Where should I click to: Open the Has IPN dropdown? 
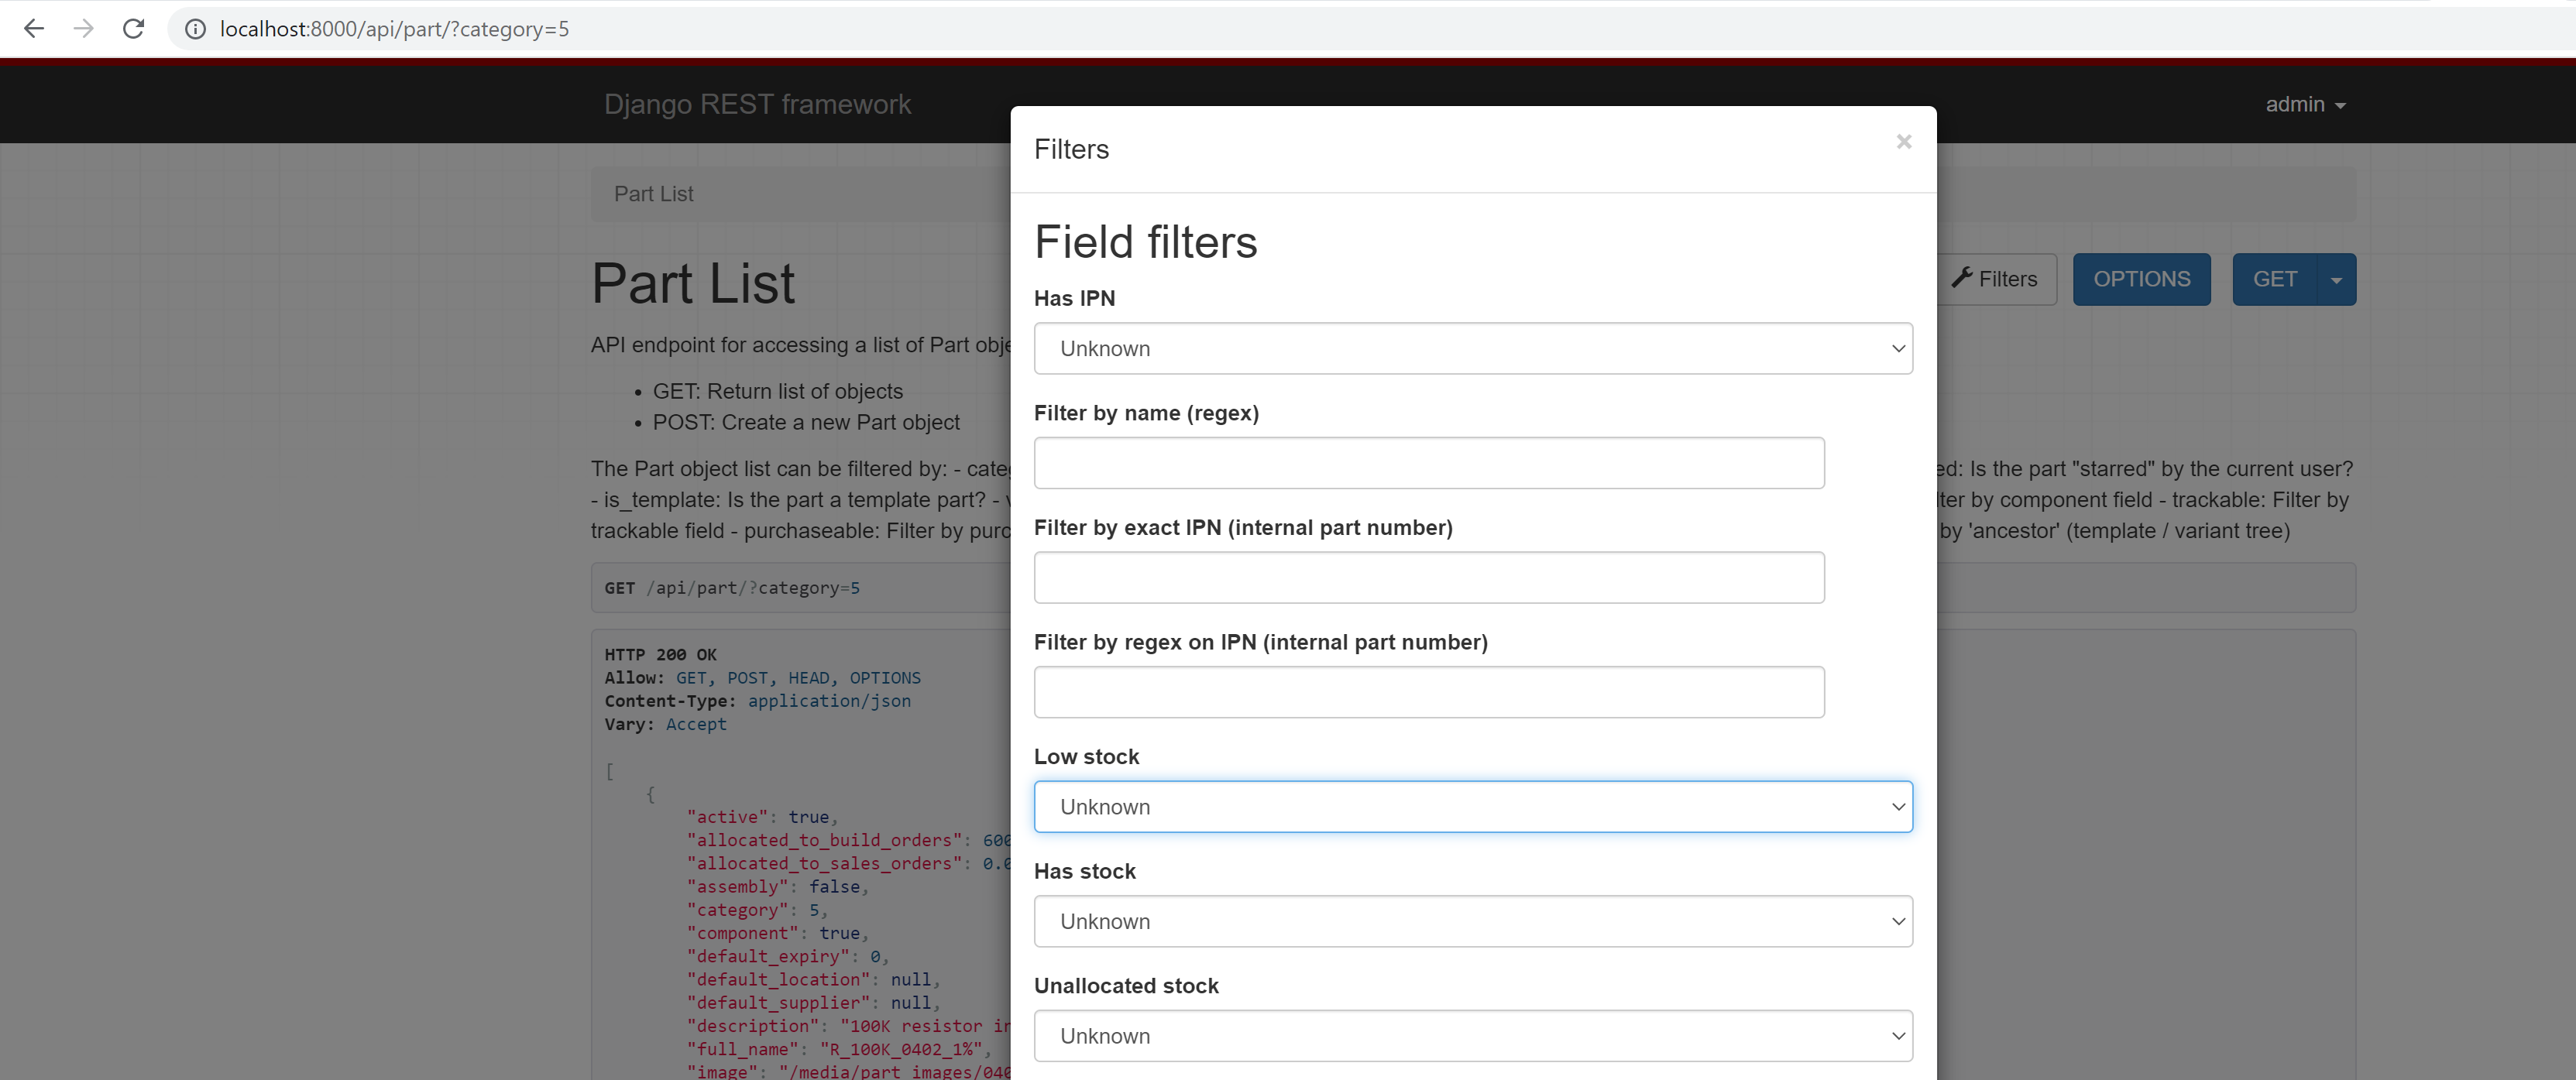1473,348
